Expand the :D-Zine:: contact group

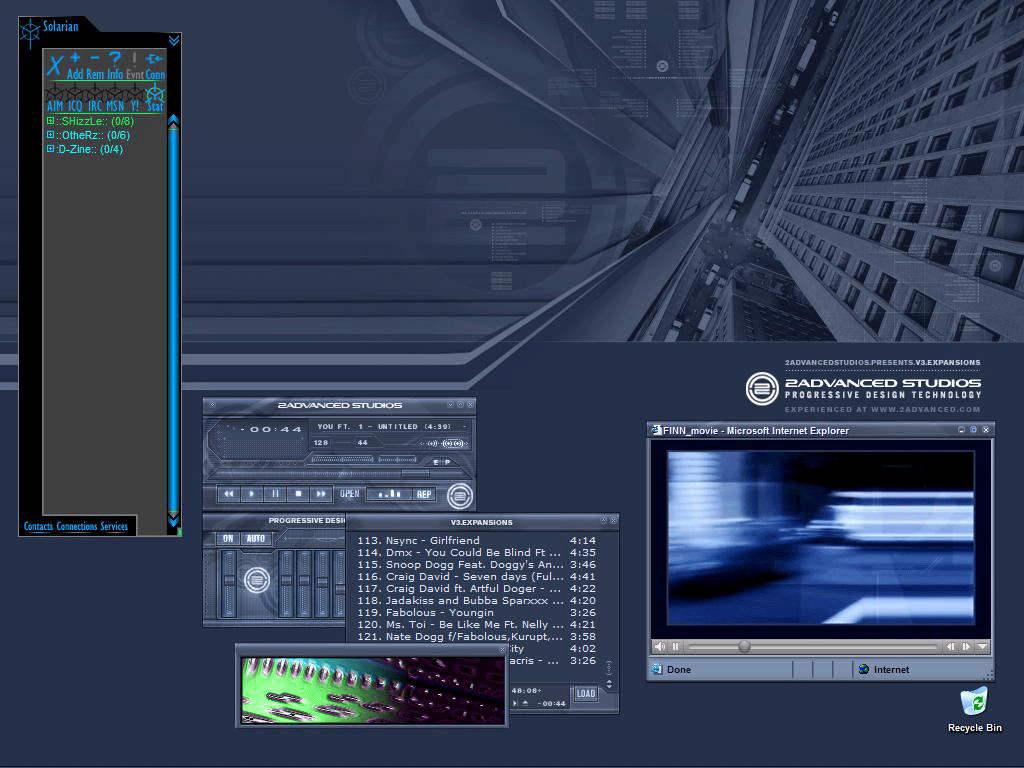point(51,149)
